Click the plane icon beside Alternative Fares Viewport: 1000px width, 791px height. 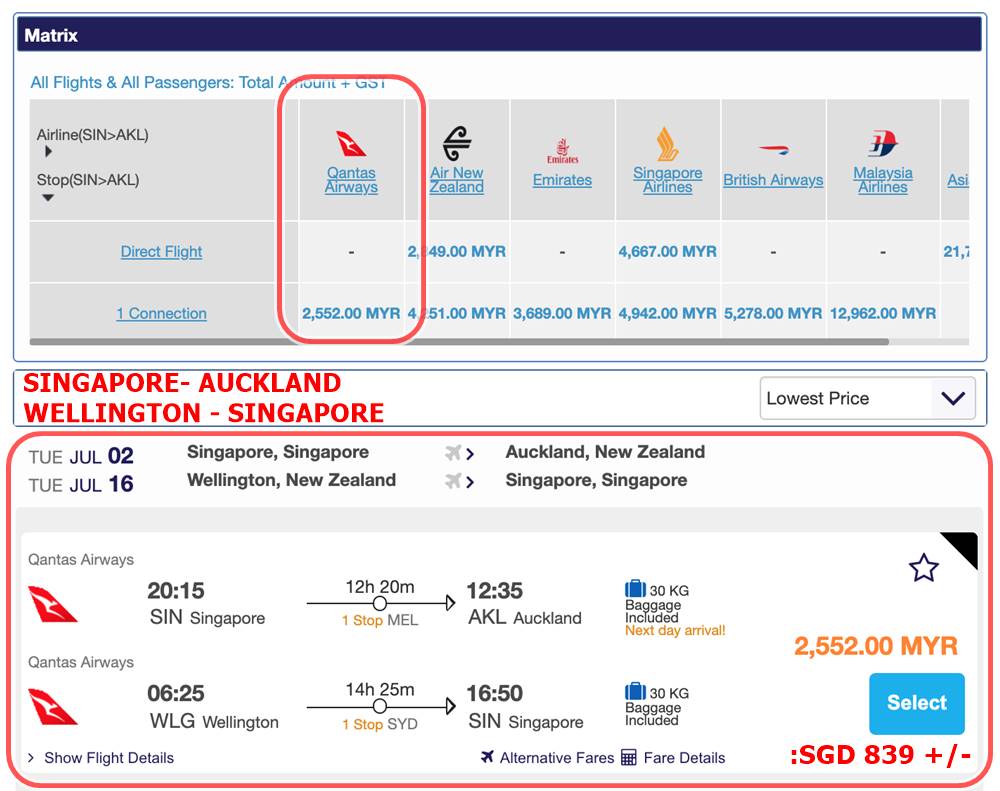click(487, 757)
